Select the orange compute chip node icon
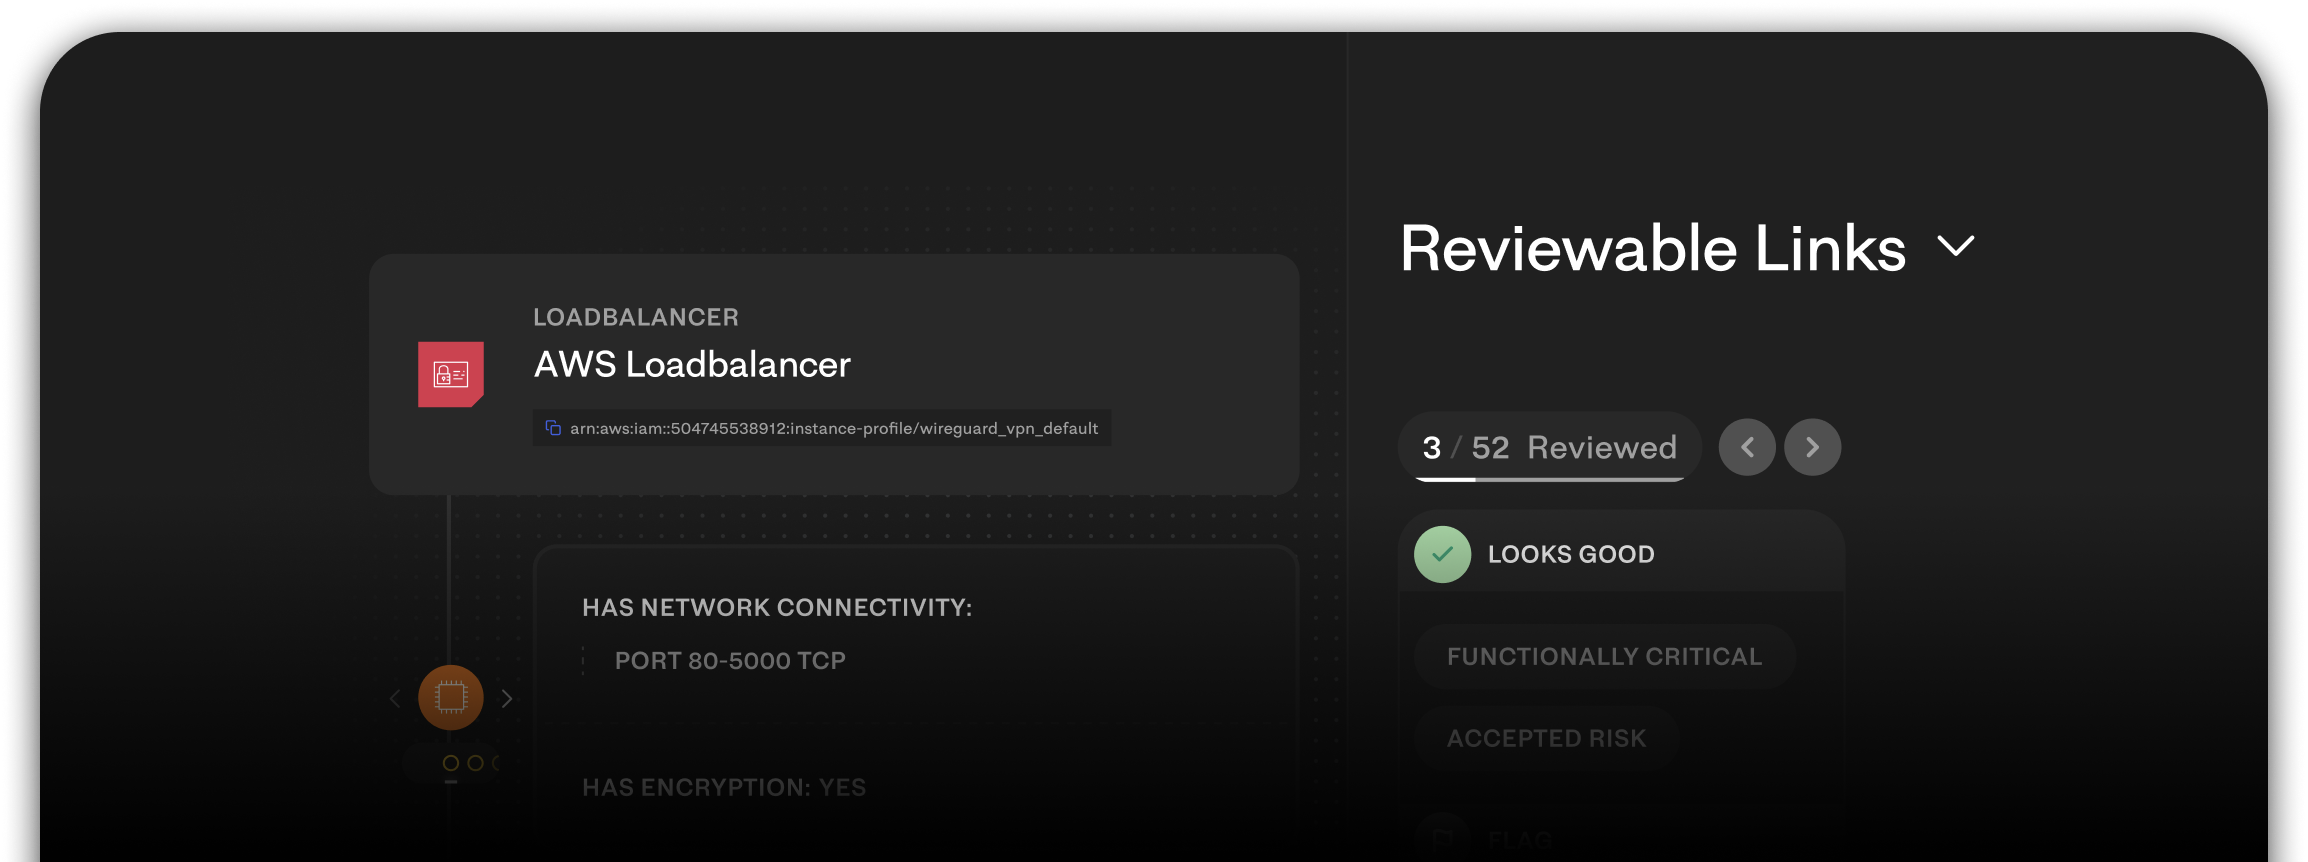2308x862 pixels. coord(451,697)
